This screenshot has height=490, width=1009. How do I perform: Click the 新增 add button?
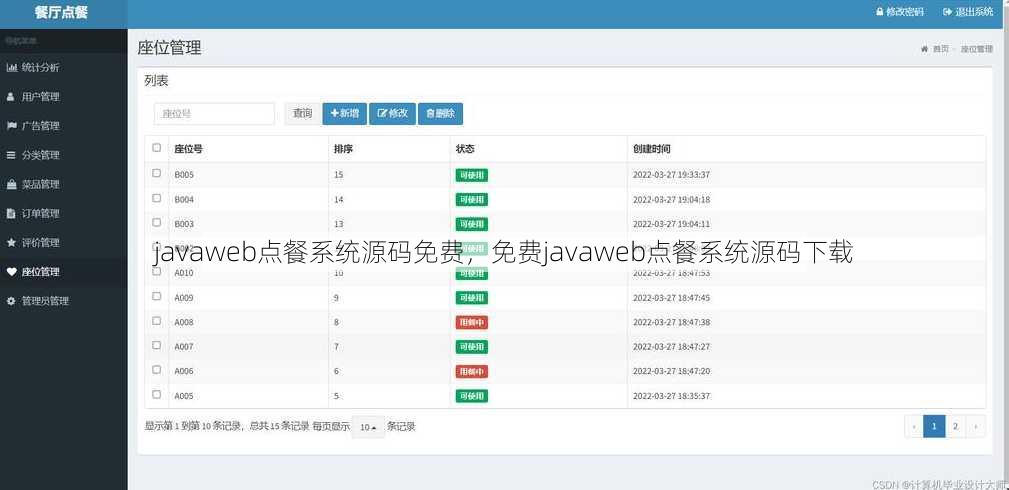point(344,114)
